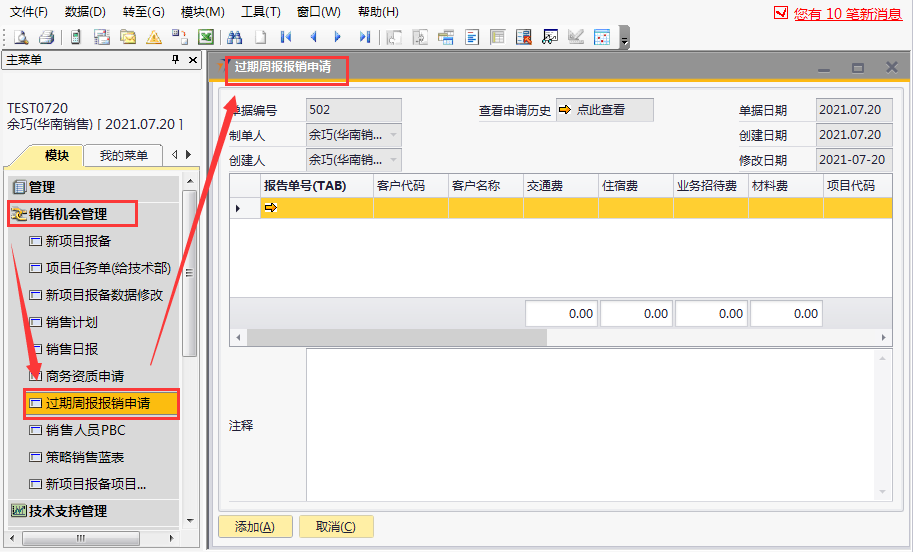Click the binoculars find icon

[235, 37]
